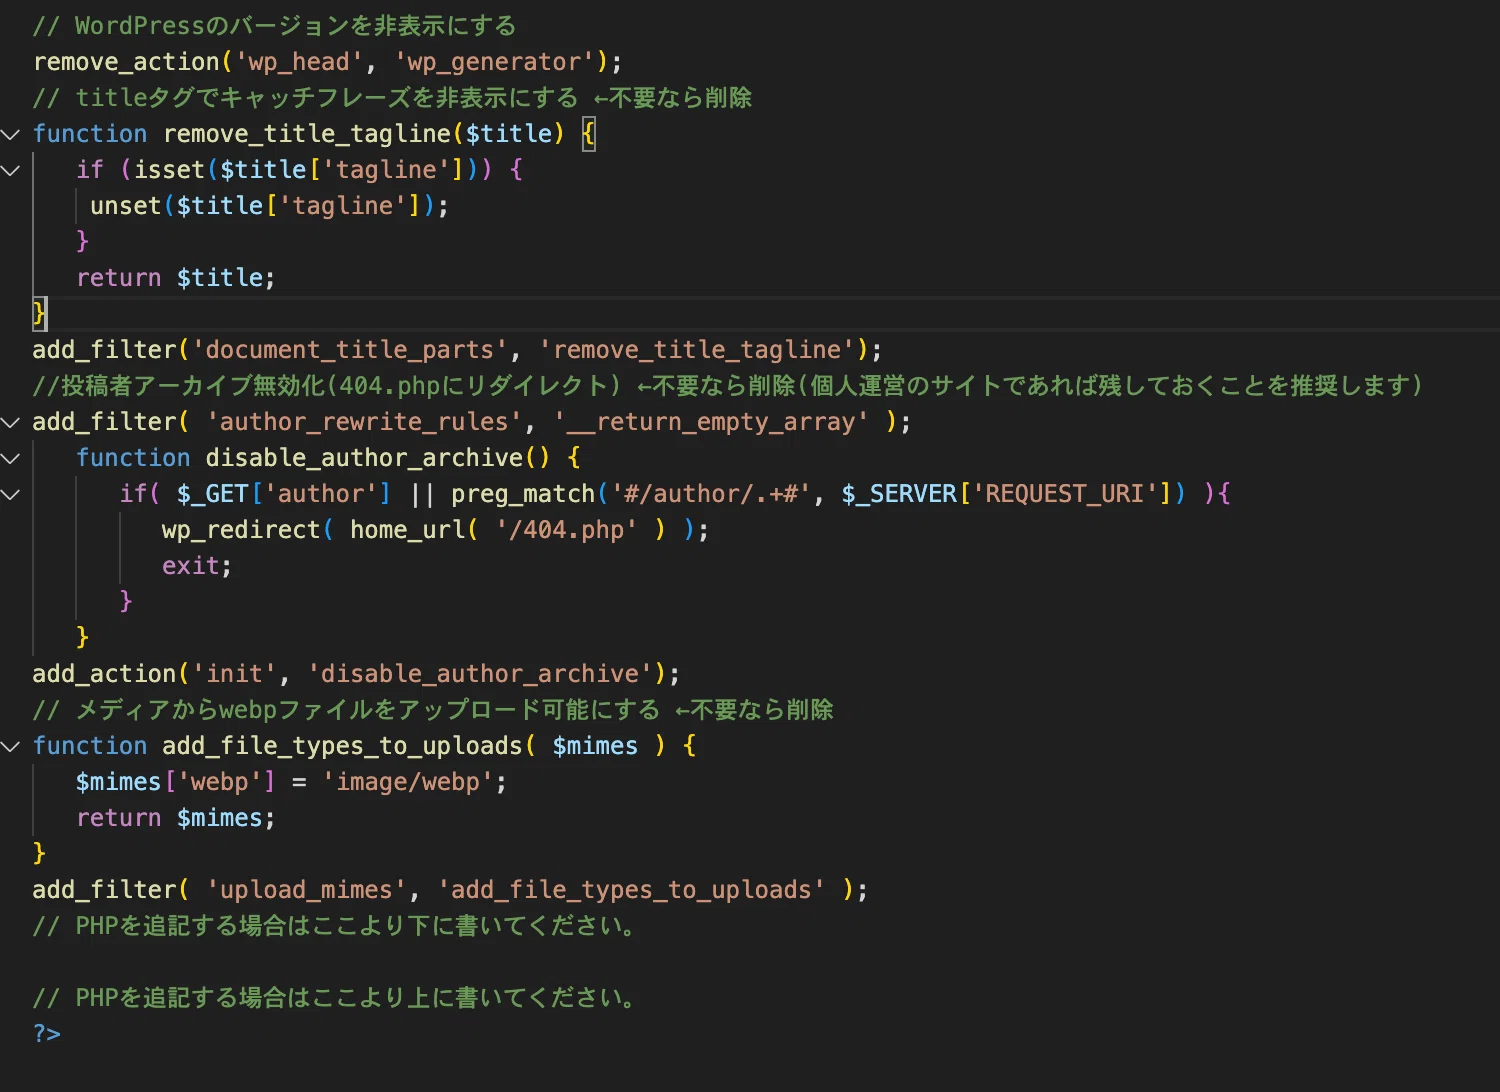Image resolution: width=1500 pixels, height=1092 pixels.
Task: Click the closing ?> PHP tag
Action: click(47, 1034)
